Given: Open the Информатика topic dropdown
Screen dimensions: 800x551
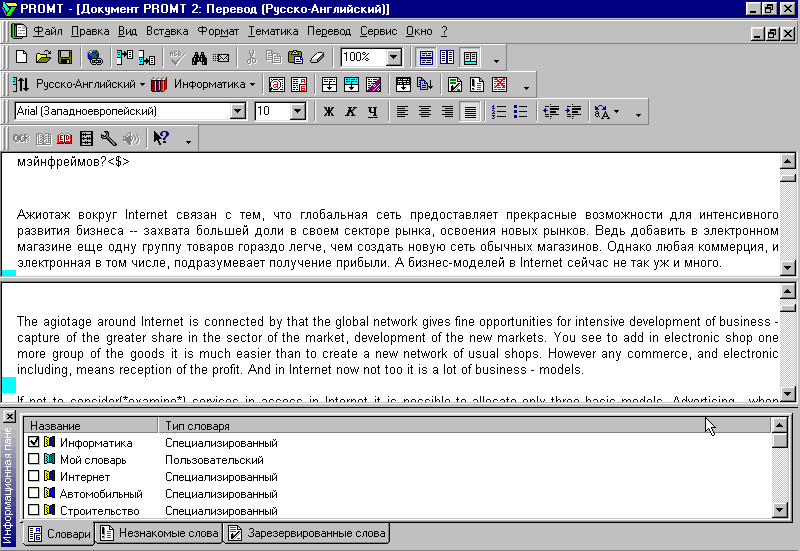Looking at the screenshot, I should pos(252,84).
